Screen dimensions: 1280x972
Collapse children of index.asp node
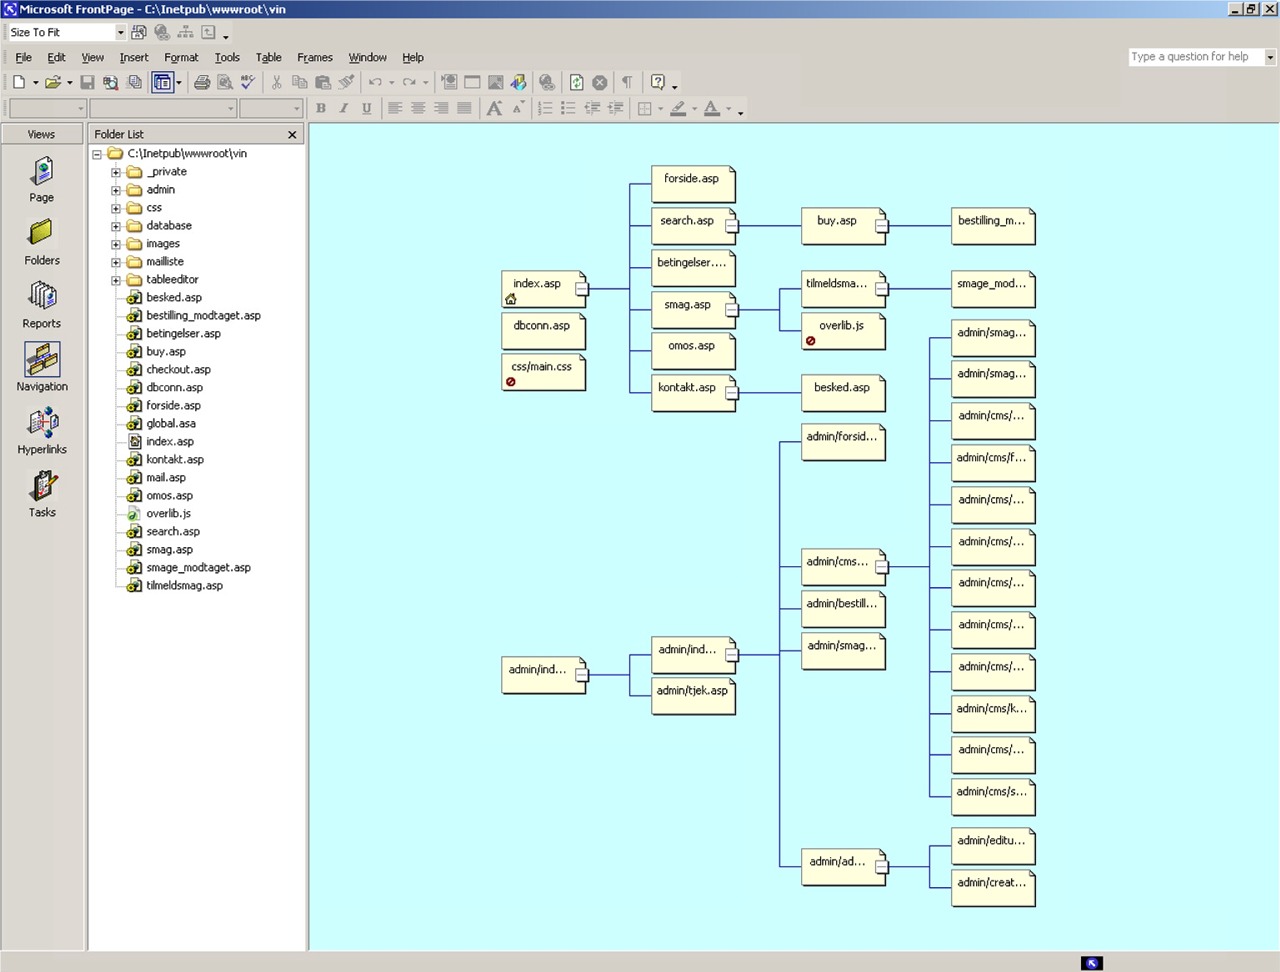point(581,290)
